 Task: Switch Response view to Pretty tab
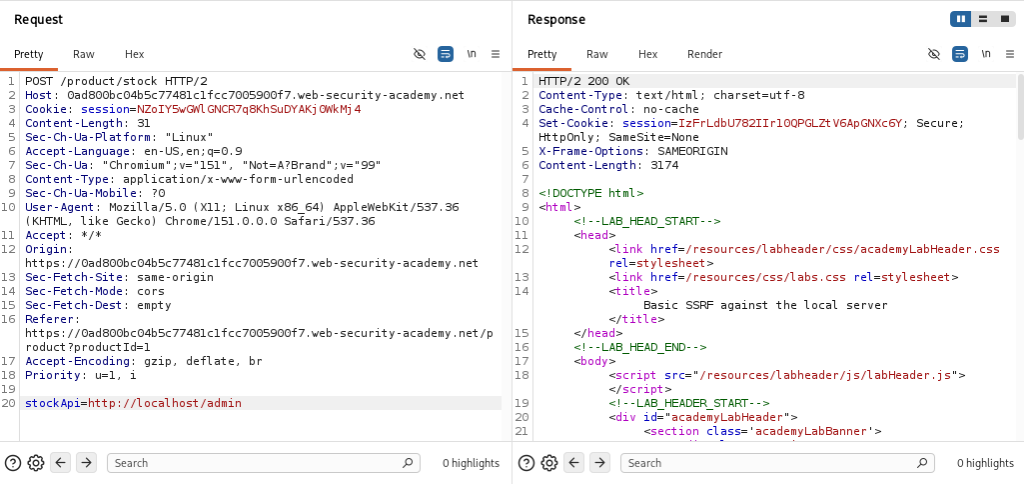pos(542,54)
